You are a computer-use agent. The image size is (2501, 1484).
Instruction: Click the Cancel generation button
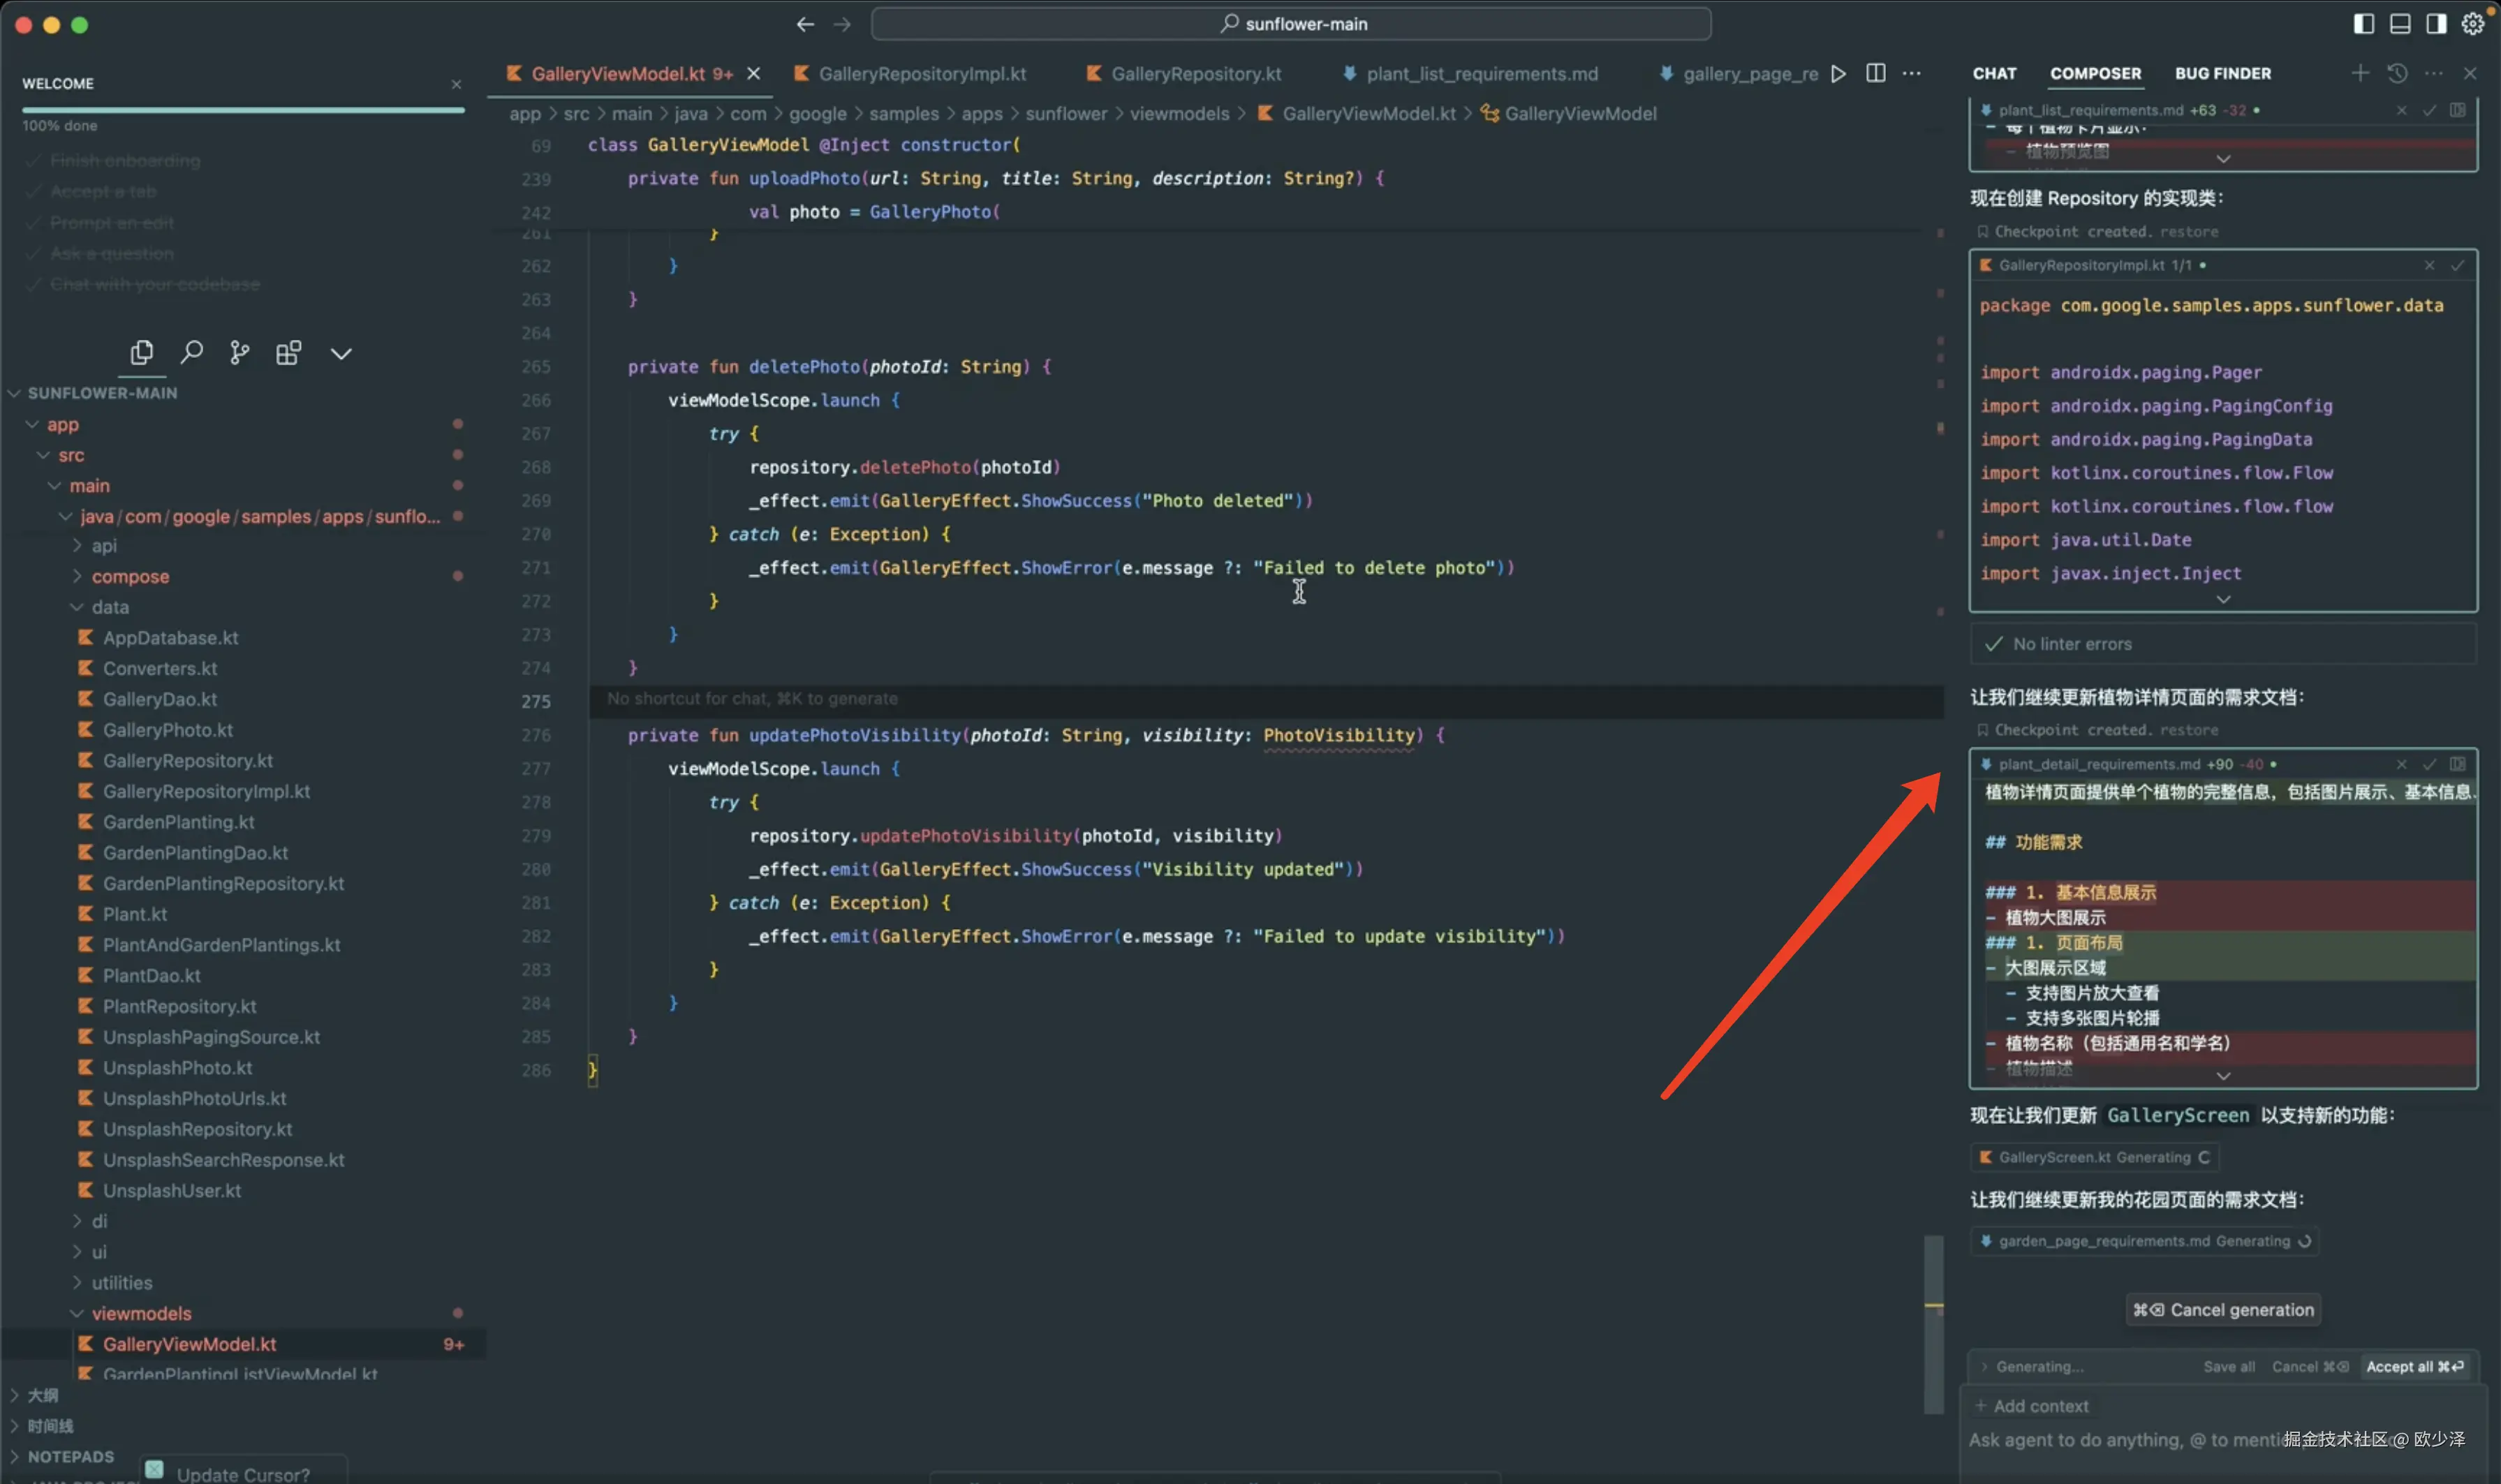pos(2224,1310)
